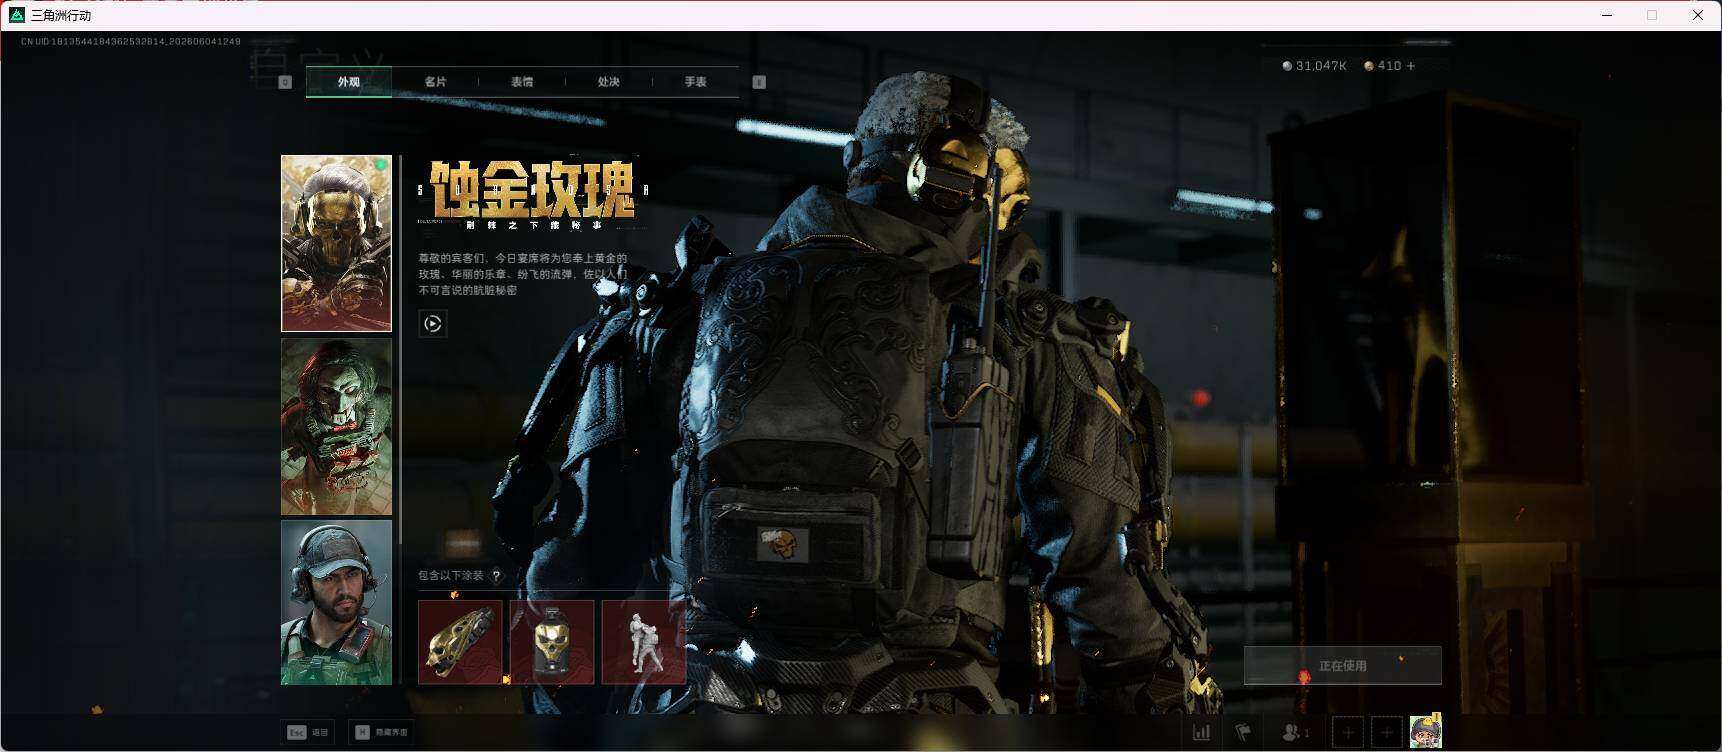
Task: Minimize the 三角洲行动 window
Action: (1607, 15)
